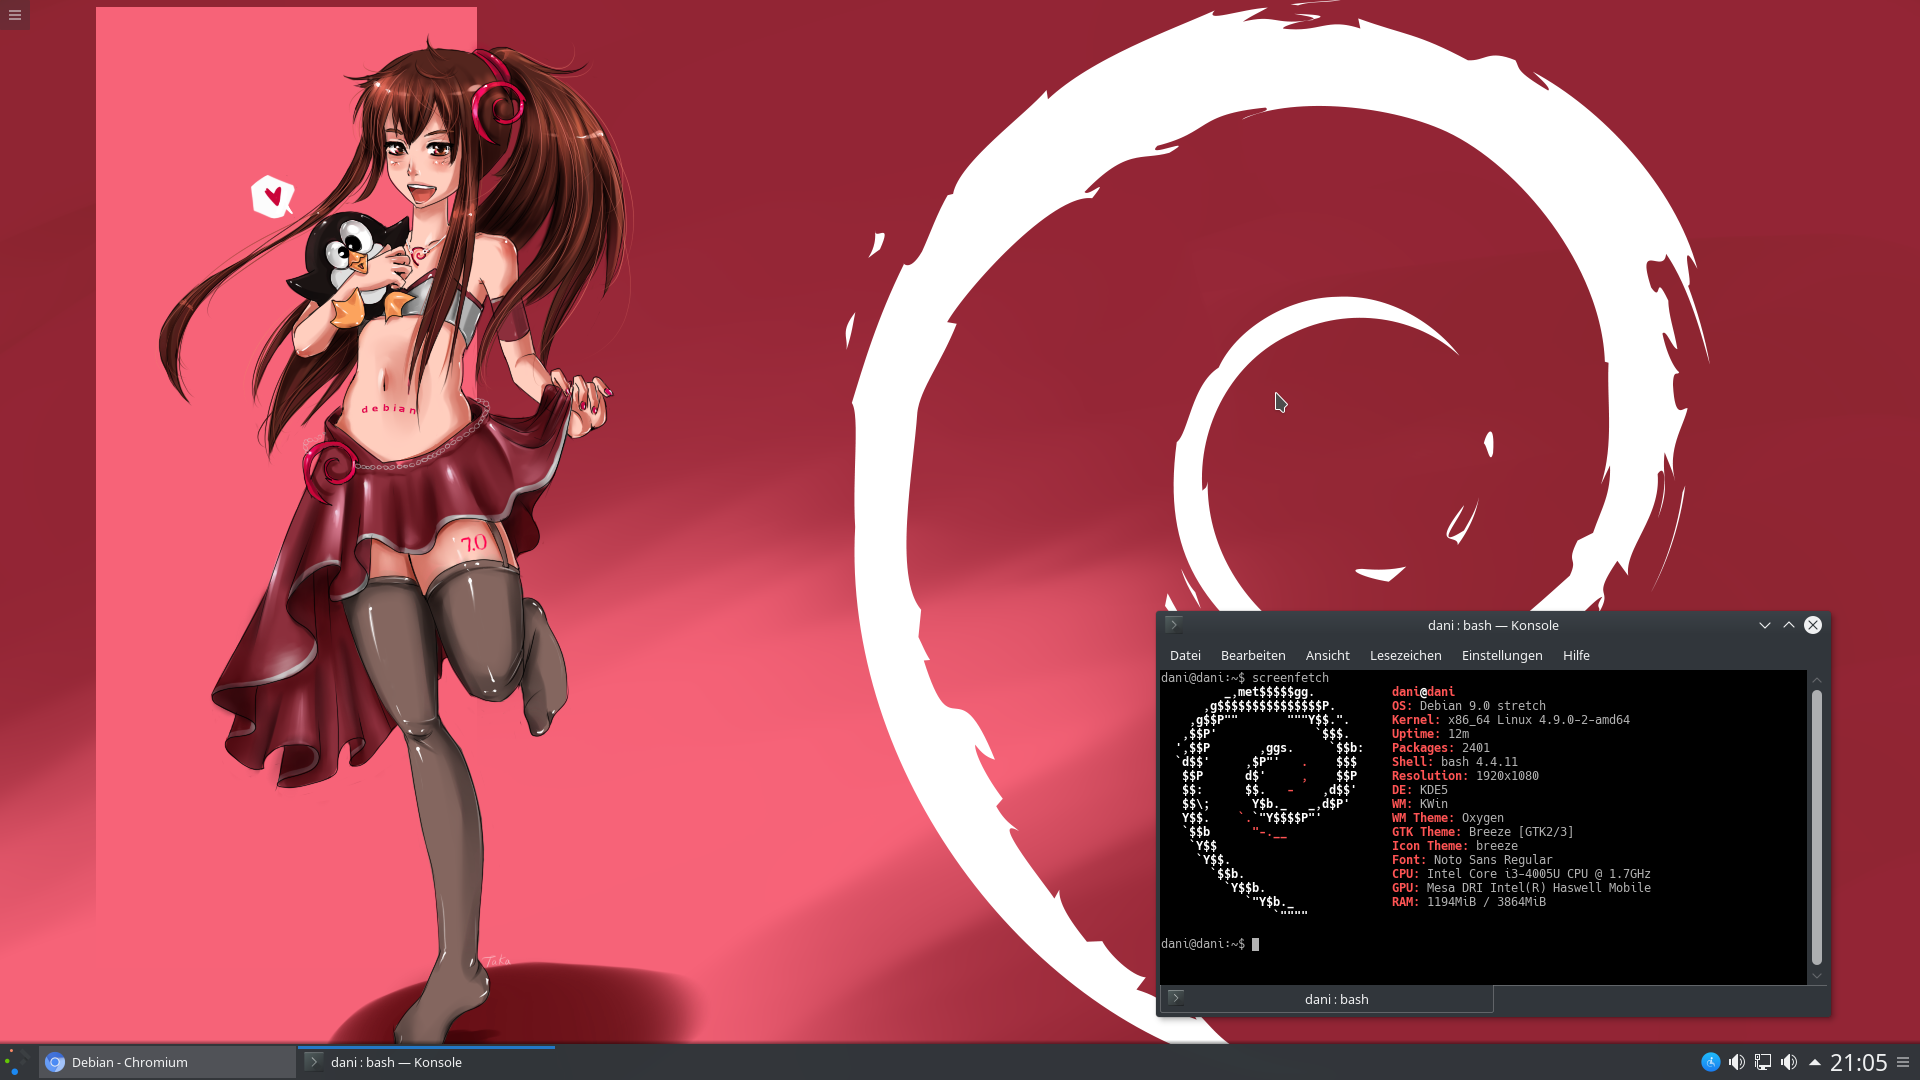1920x1080 pixels.
Task: Open the KDE application launcher
Action: 16,1062
